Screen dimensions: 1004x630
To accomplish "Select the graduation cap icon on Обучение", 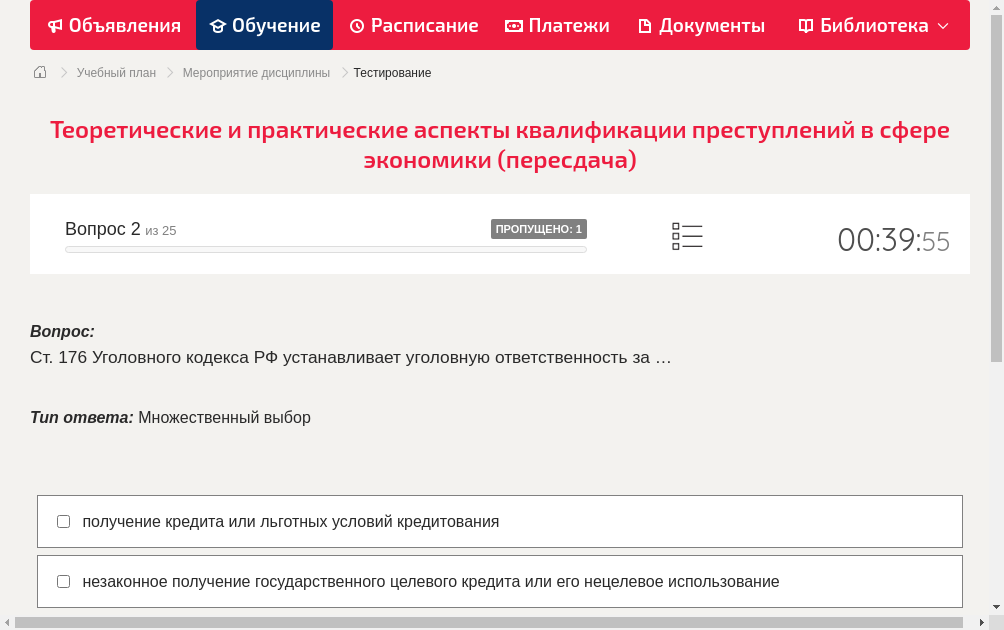I will 219,25.
